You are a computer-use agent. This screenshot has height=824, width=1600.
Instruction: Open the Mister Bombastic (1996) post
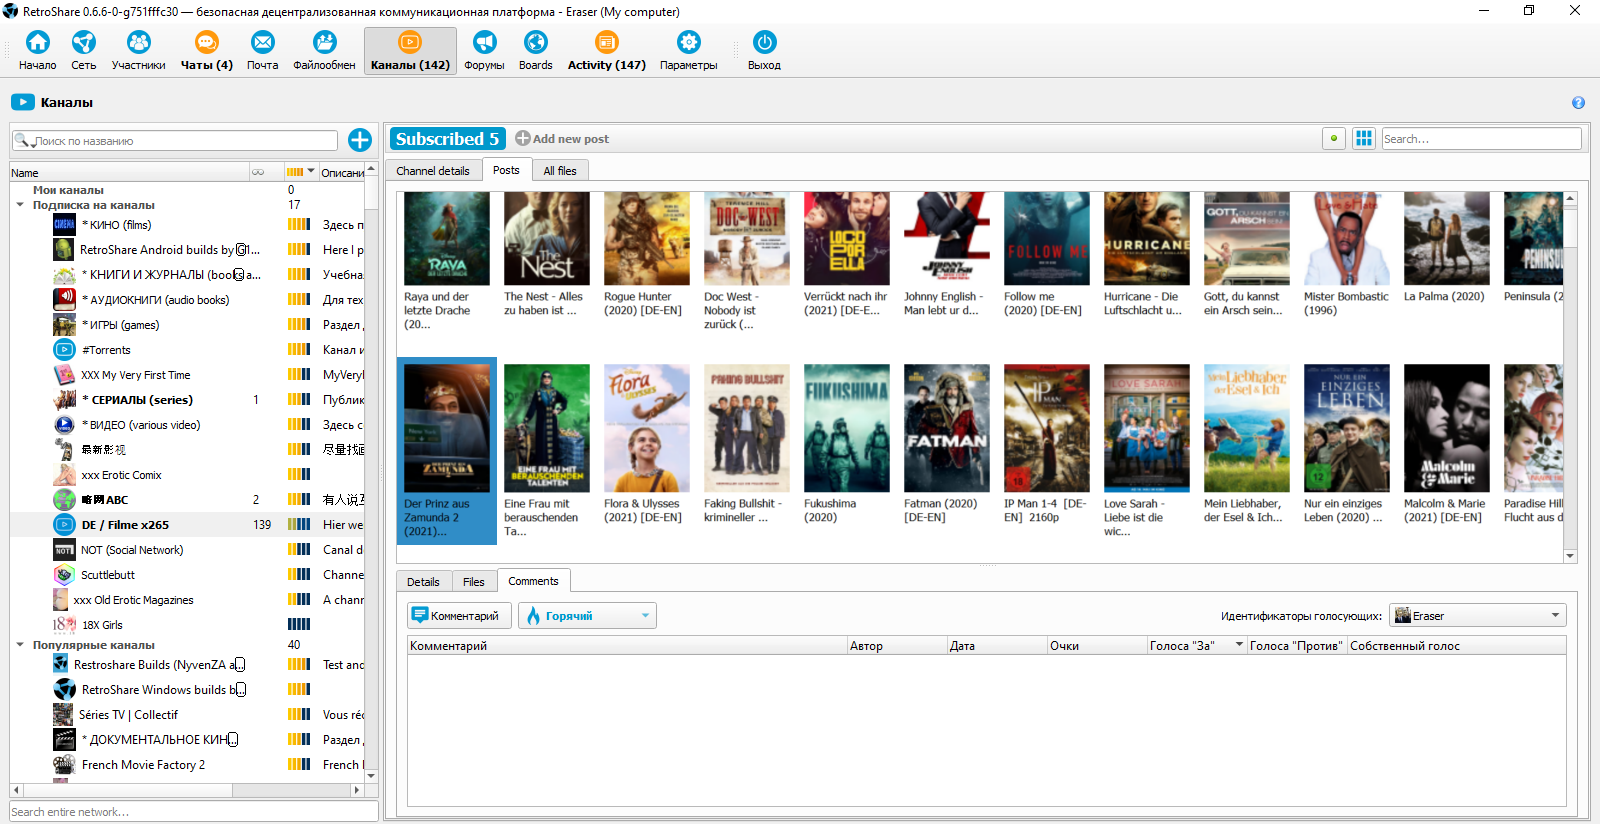(1346, 255)
